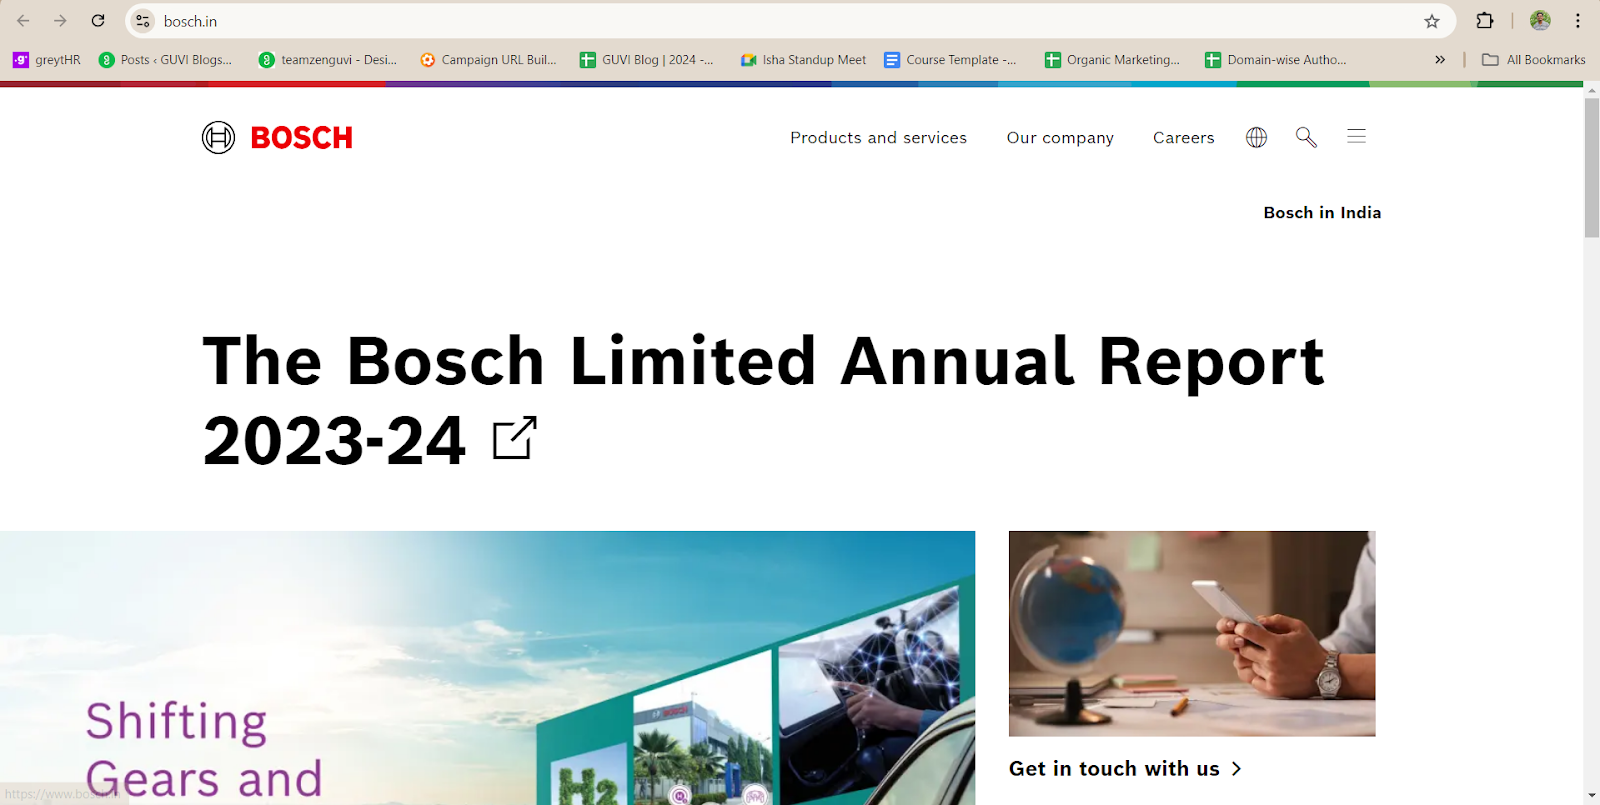
Task: Open Our company menu
Action: pos(1060,138)
